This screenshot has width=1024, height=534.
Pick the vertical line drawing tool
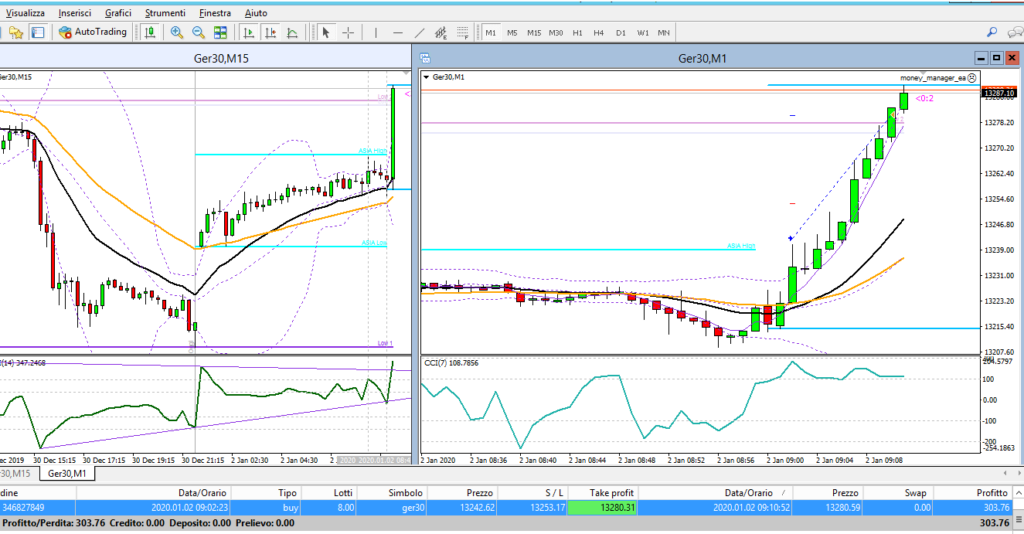376,32
